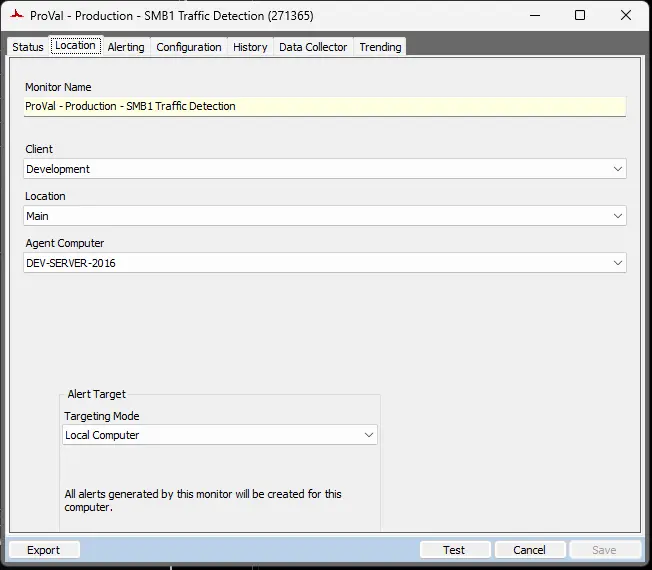Click the Export button

click(44, 550)
